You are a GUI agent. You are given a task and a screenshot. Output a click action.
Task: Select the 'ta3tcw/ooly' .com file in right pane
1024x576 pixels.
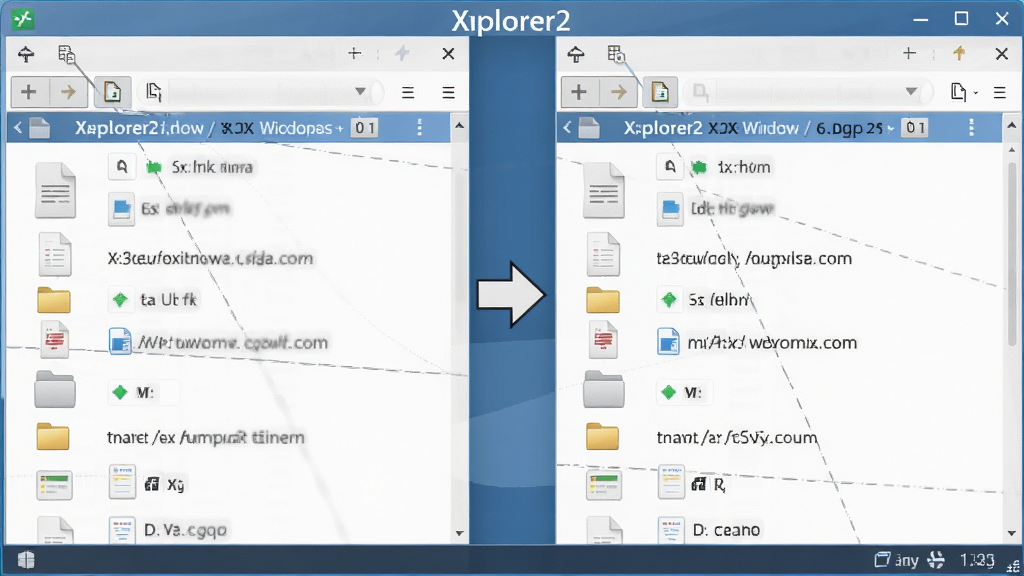754,259
